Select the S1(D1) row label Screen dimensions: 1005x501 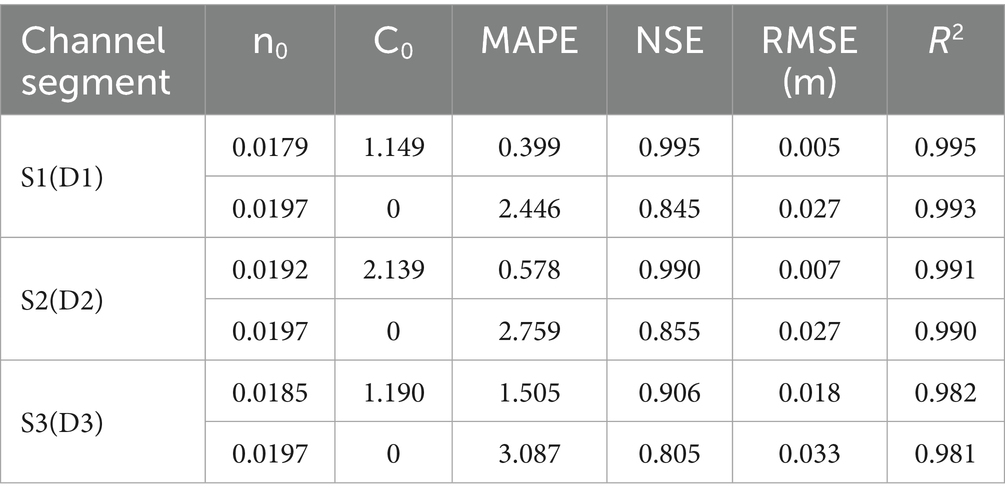tap(62, 179)
